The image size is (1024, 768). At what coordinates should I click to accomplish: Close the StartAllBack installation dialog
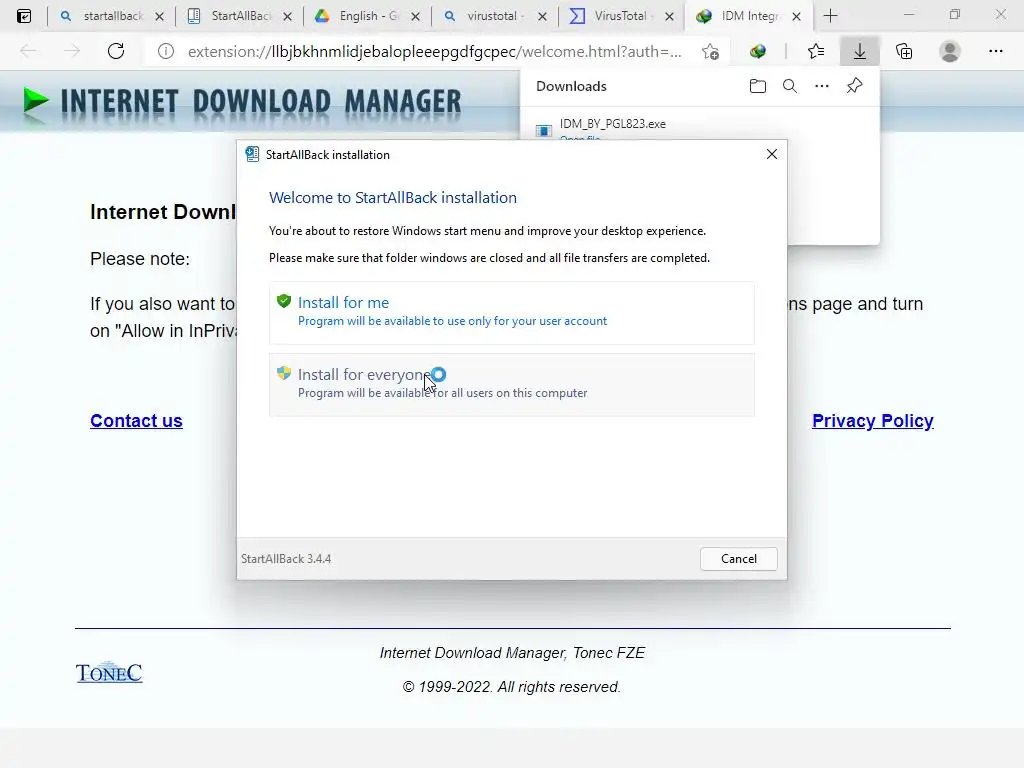(x=771, y=154)
